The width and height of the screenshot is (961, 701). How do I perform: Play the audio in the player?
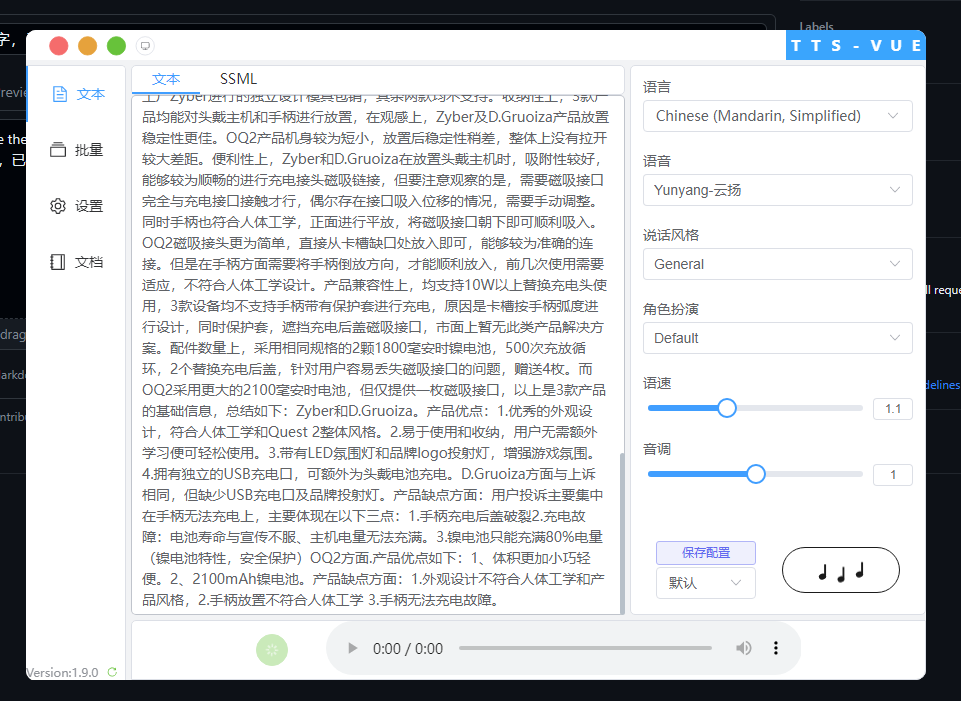click(352, 648)
